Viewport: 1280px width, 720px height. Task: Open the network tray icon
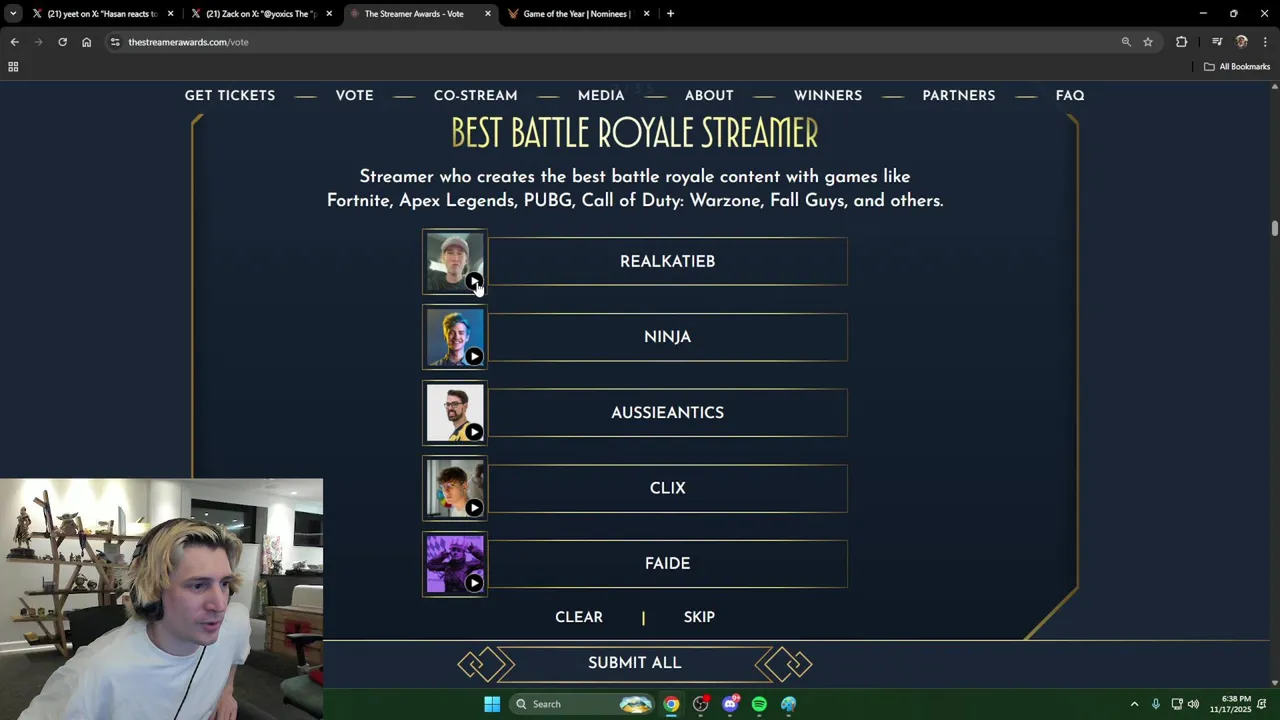click(1177, 704)
